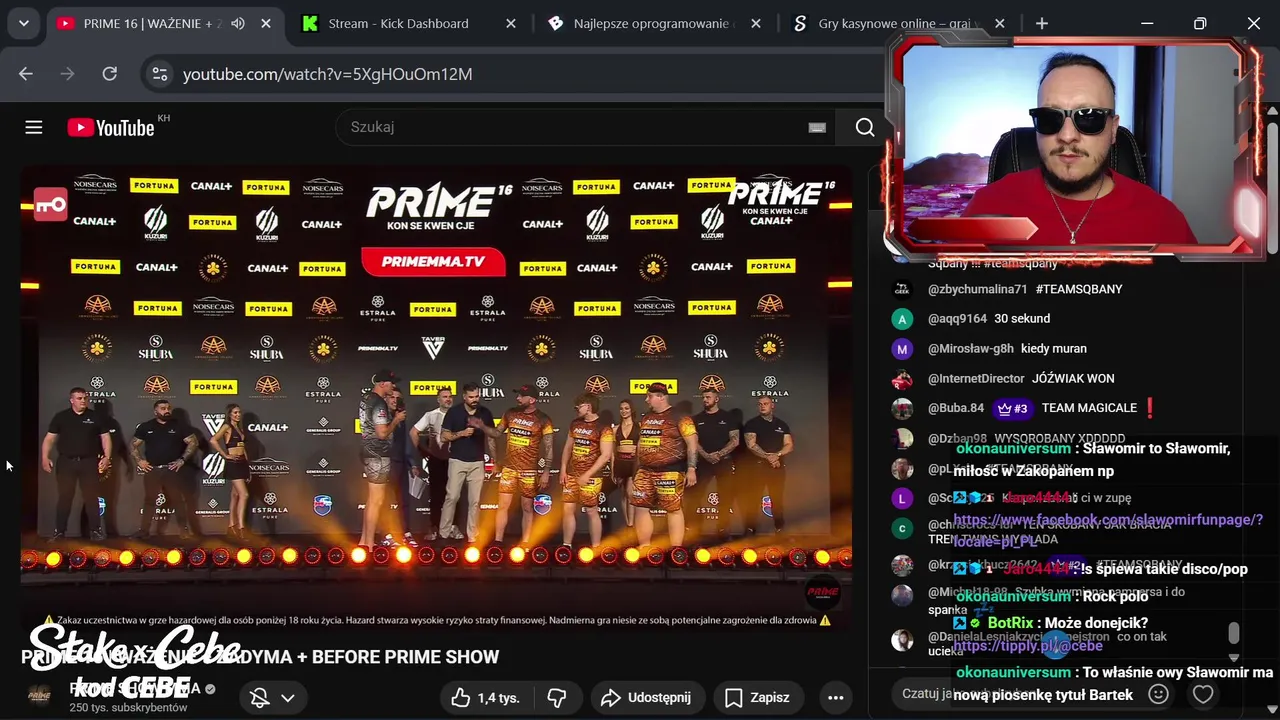Image resolution: width=1280 pixels, height=720 pixels.
Task: Open the emoji picker in chat
Action: click(1159, 693)
